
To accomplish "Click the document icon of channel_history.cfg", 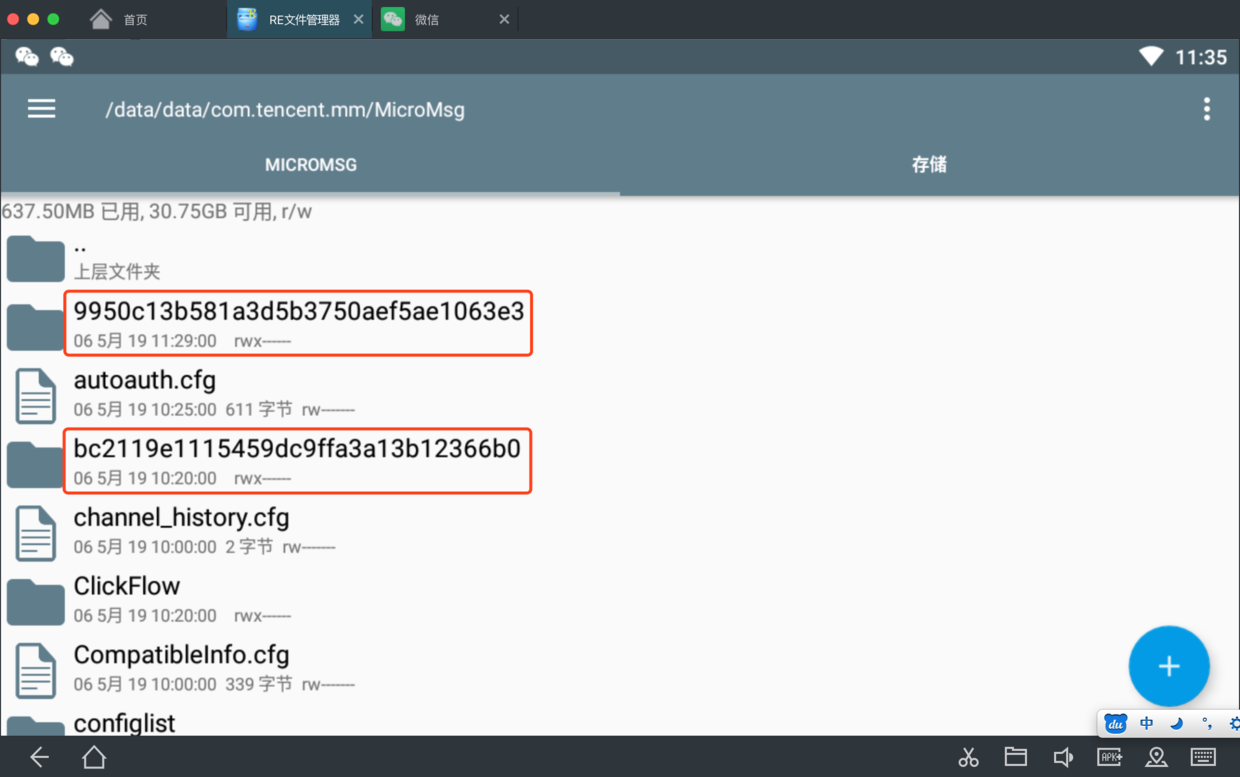I will click(x=36, y=532).
